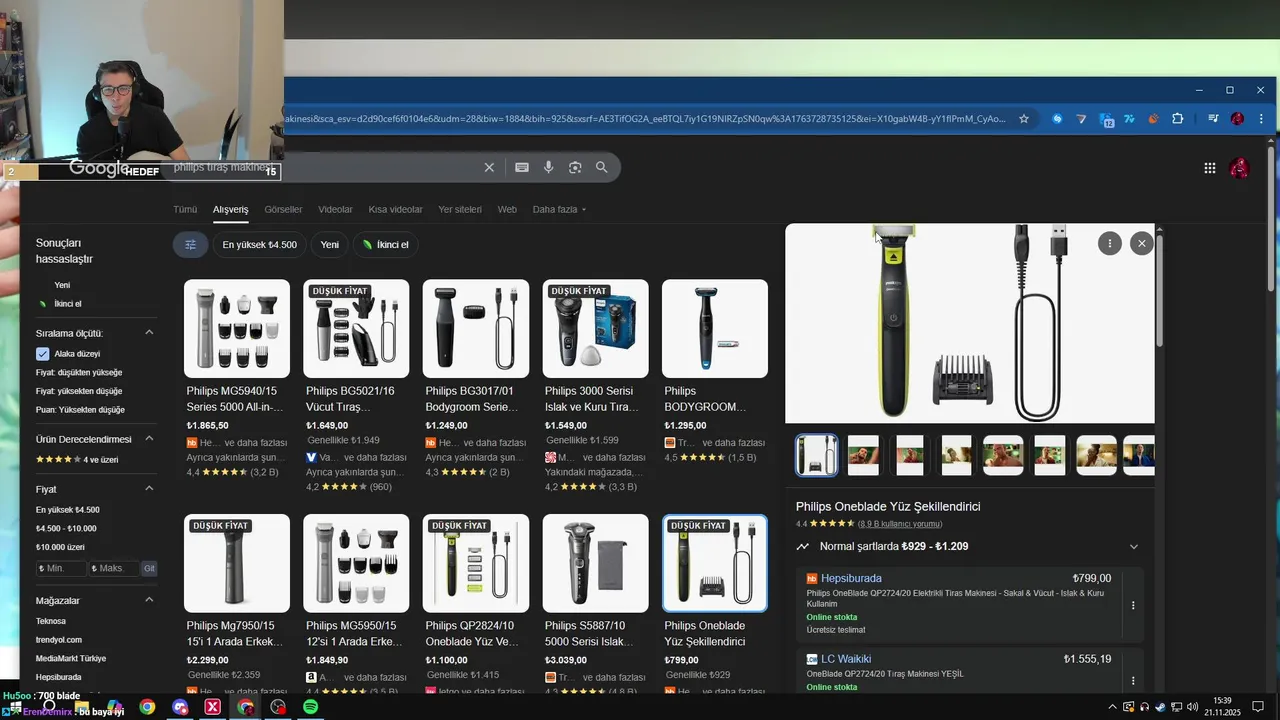
Task: Collapse the Mağazalar section
Action: [149, 600]
